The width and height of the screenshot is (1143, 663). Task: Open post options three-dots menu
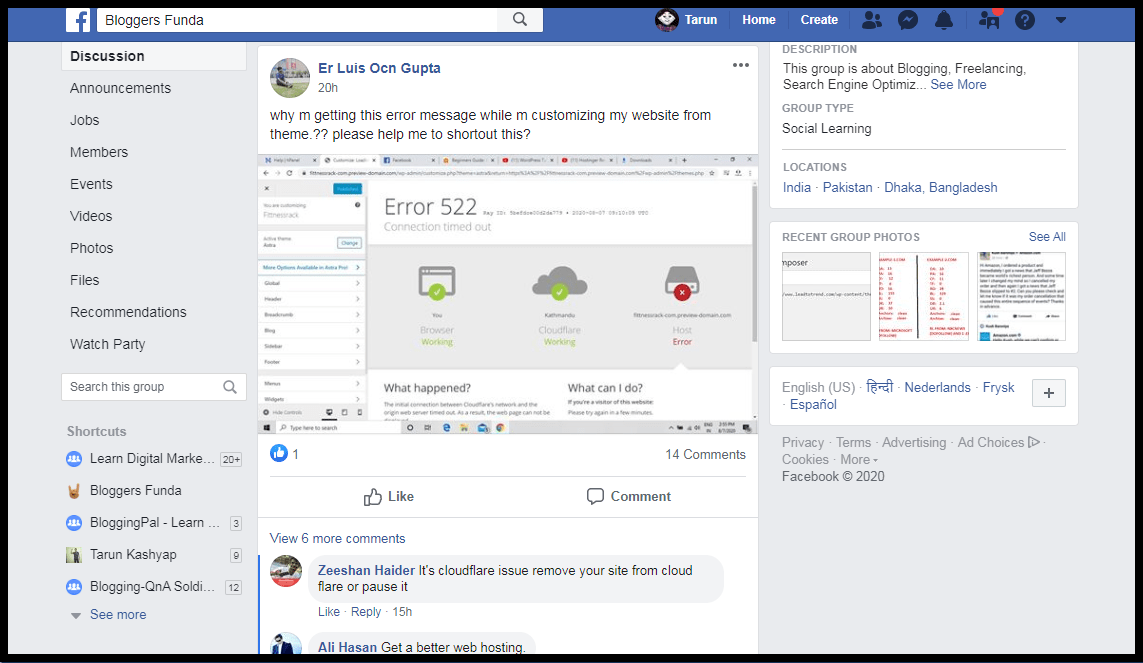click(x=740, y=66)
